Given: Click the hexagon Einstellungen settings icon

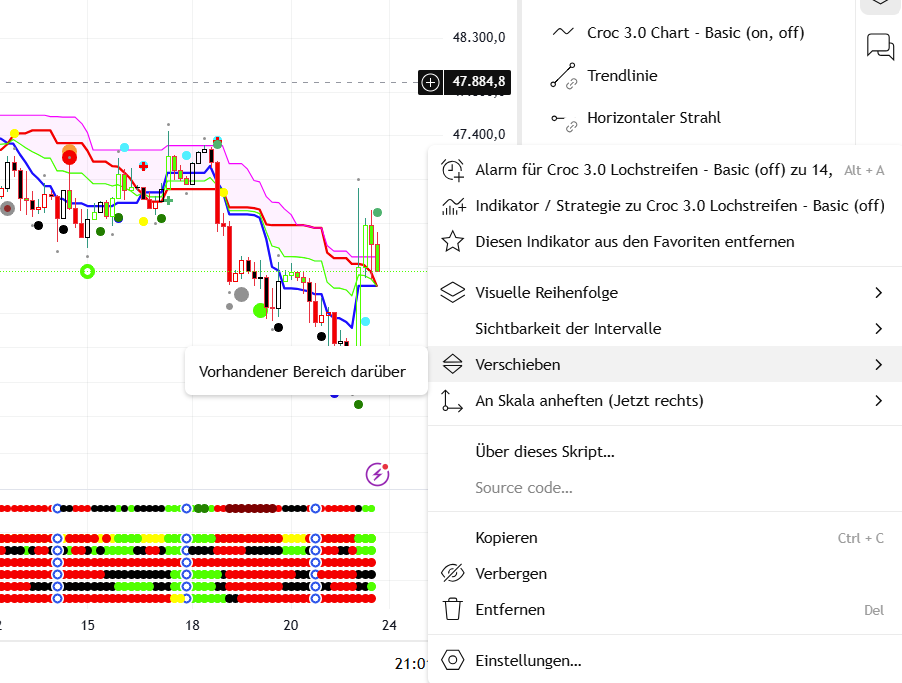Looking at the screenshot, I should pyautogui.click(x=453, y=661).
